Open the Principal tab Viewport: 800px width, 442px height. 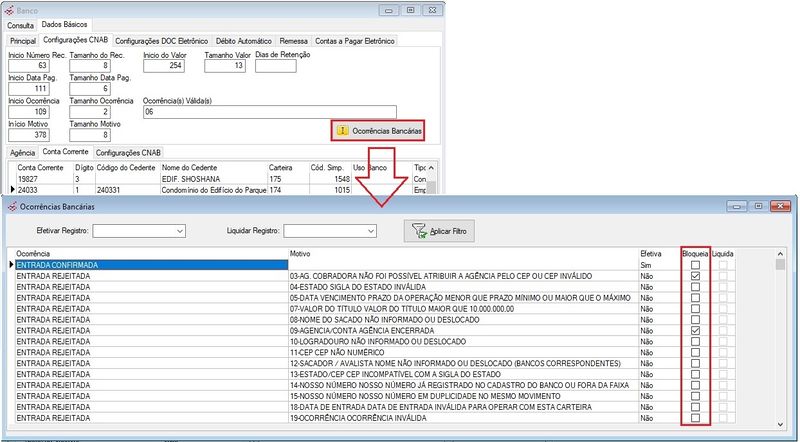tap(23, 41)
